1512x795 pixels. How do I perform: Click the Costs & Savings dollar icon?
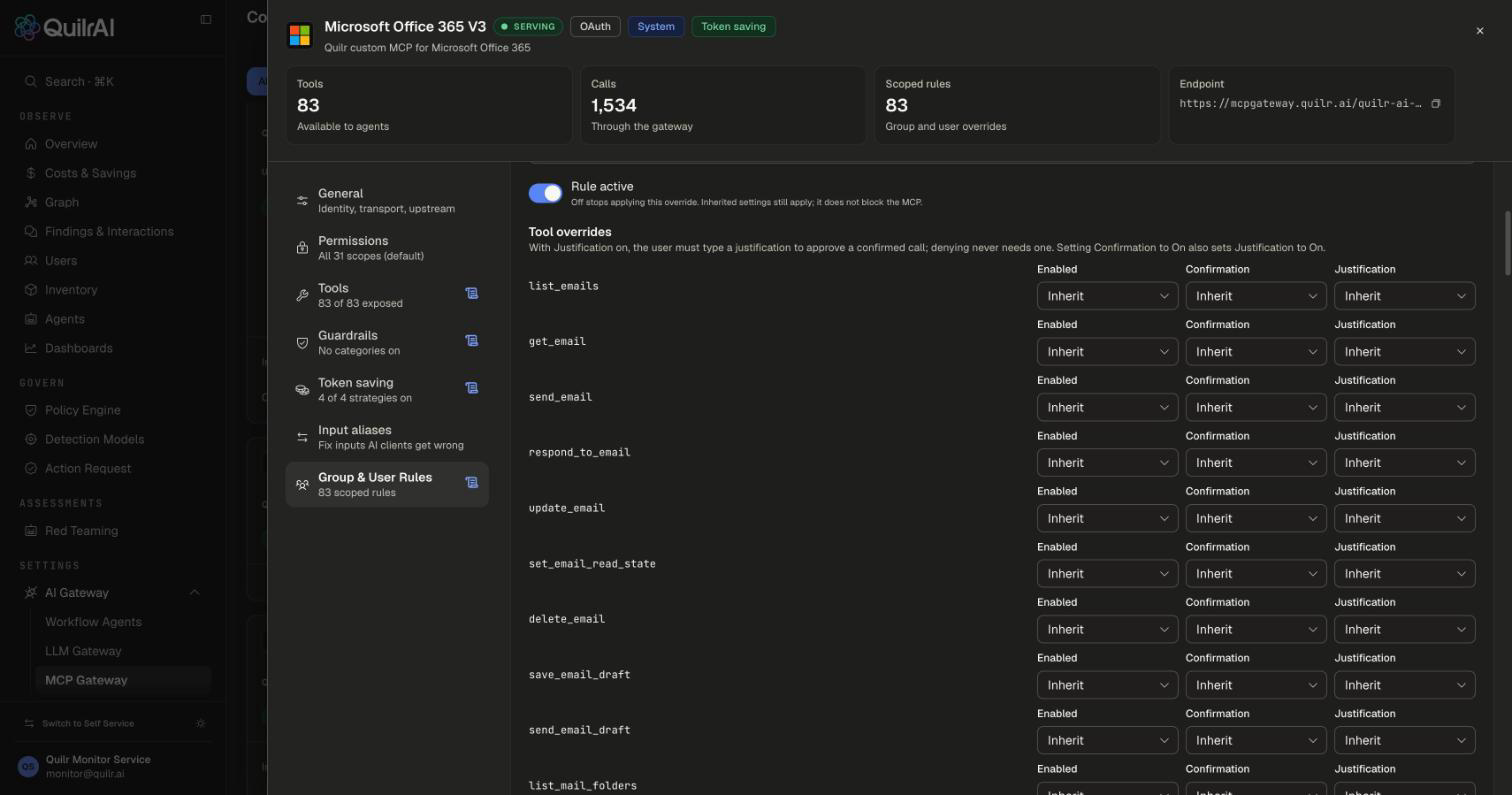click(x=30, y=173)
